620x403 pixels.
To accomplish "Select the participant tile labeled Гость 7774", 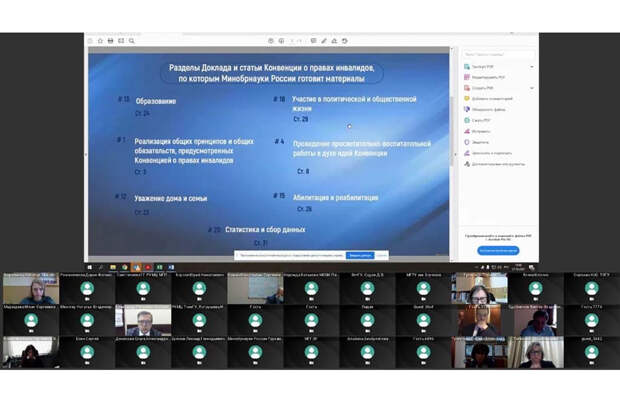I will [x=592, y=320].
